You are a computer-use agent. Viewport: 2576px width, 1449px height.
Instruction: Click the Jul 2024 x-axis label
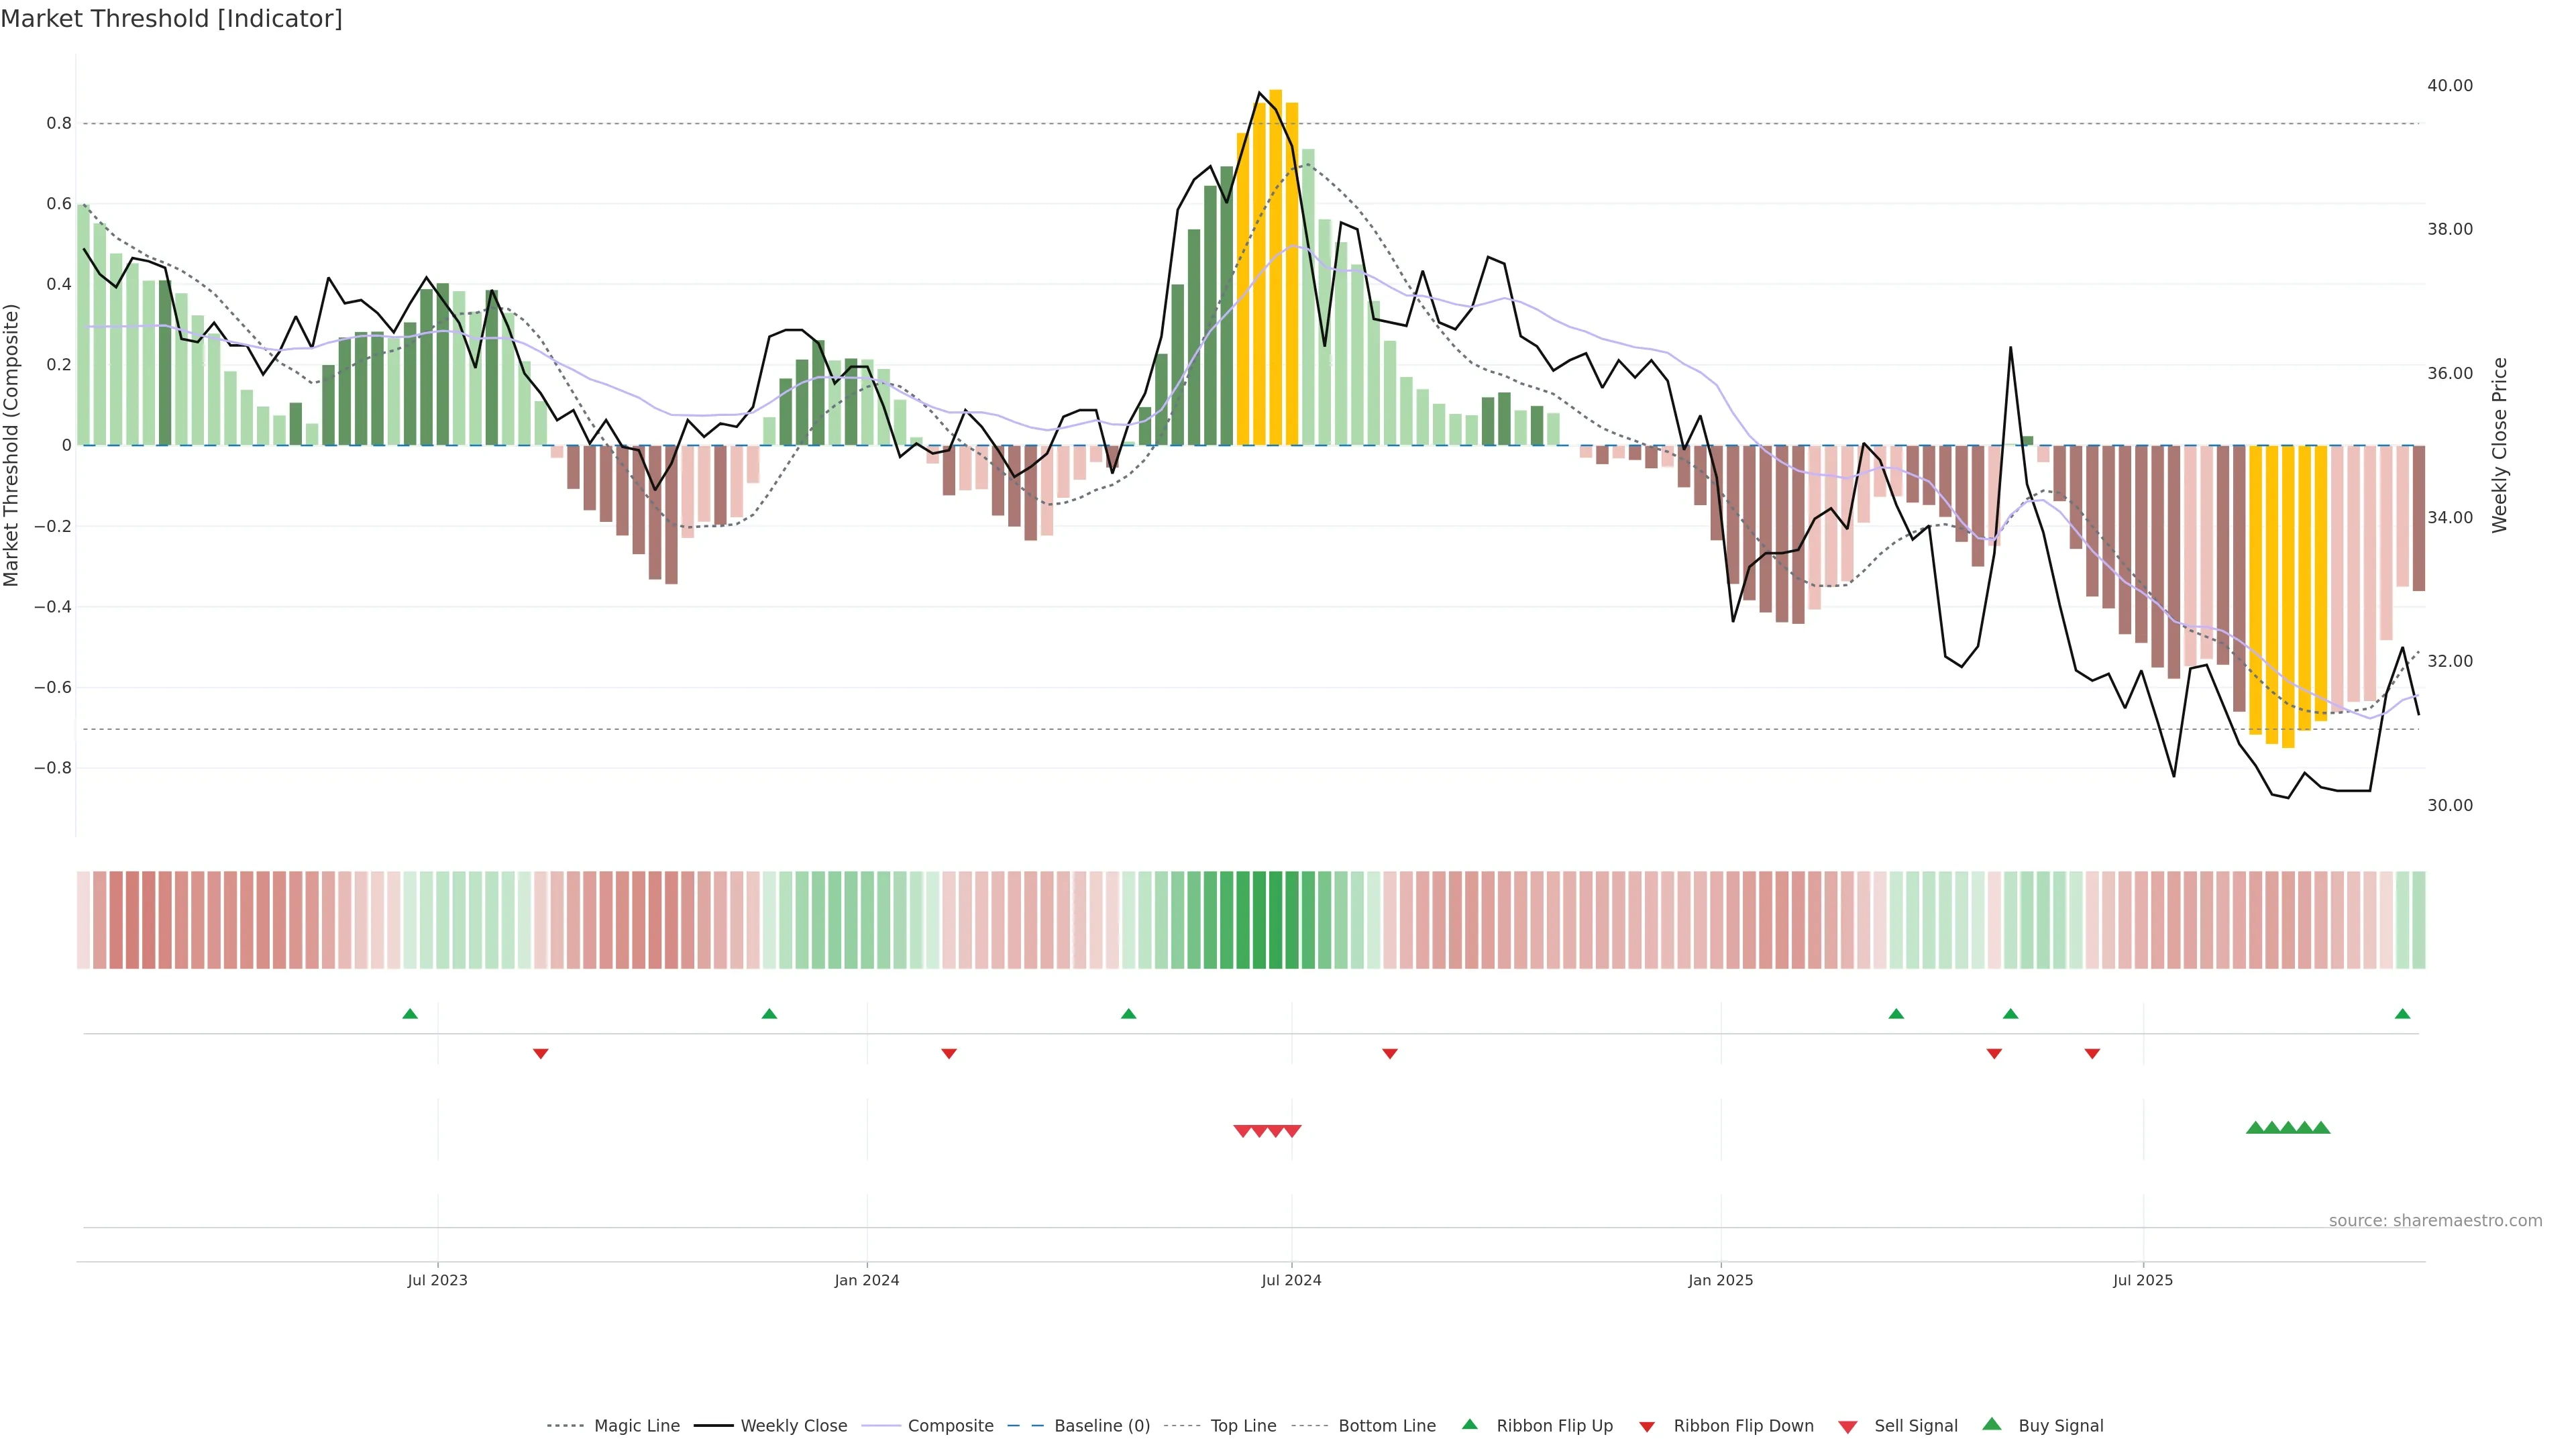[x=1291, y=1280]
